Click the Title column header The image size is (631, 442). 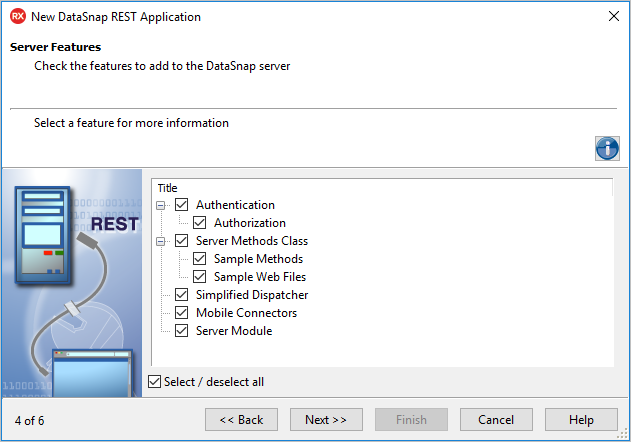point(167,188)
